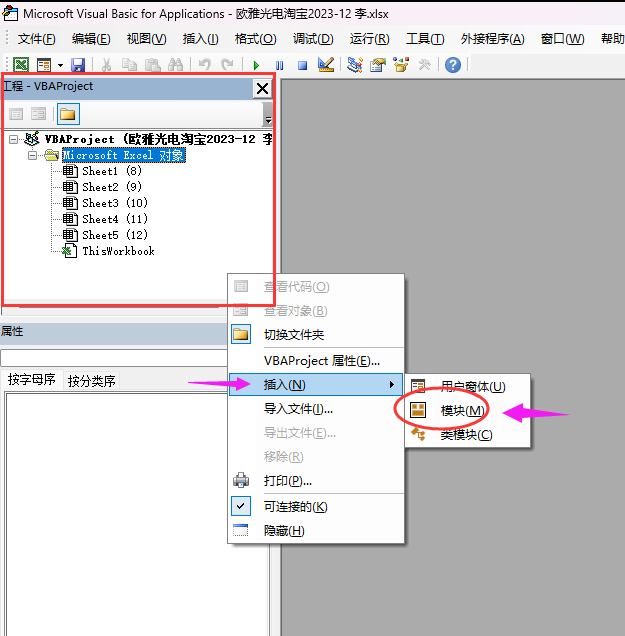Select the VBAProject root tree item
This screenshot has width=625, height=636.
pos(158,139)
